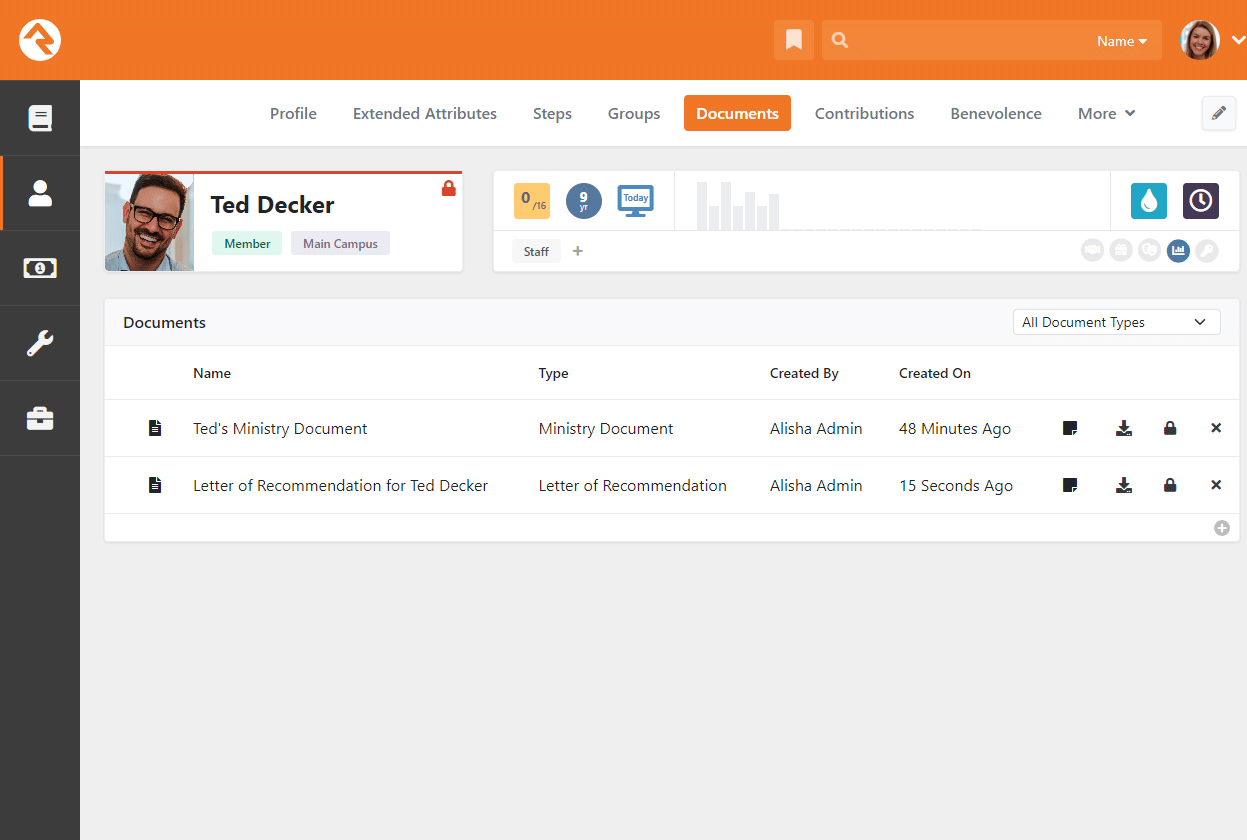Open Letter of Recommendation for Ted Decker name
The width and height of the screenshot is (1247, 840).
pos(340,485)
